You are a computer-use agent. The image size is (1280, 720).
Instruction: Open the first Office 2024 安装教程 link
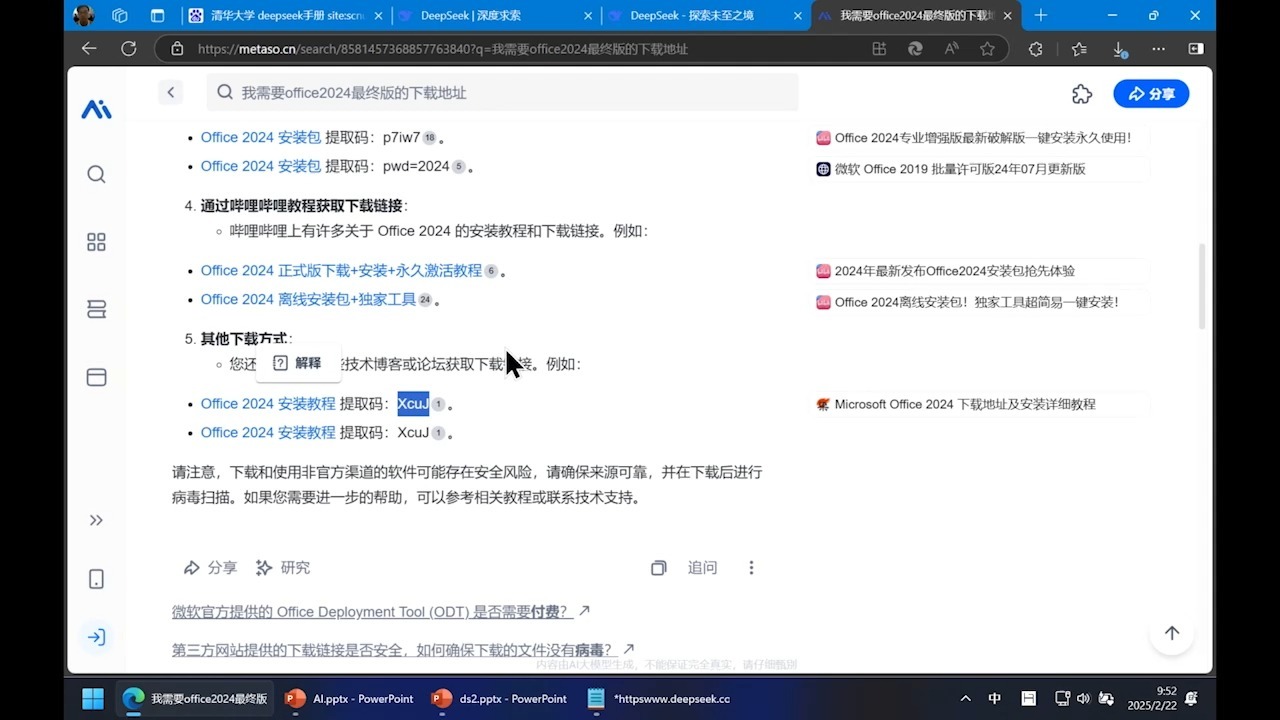pos(268,404)
